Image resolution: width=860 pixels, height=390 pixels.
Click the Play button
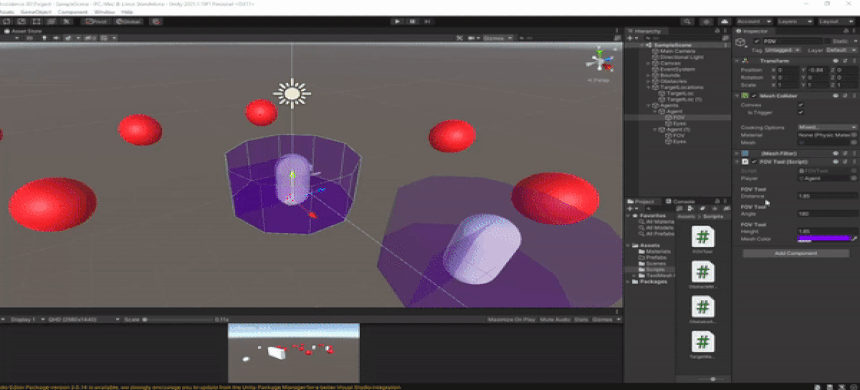[x=397, y=21]
